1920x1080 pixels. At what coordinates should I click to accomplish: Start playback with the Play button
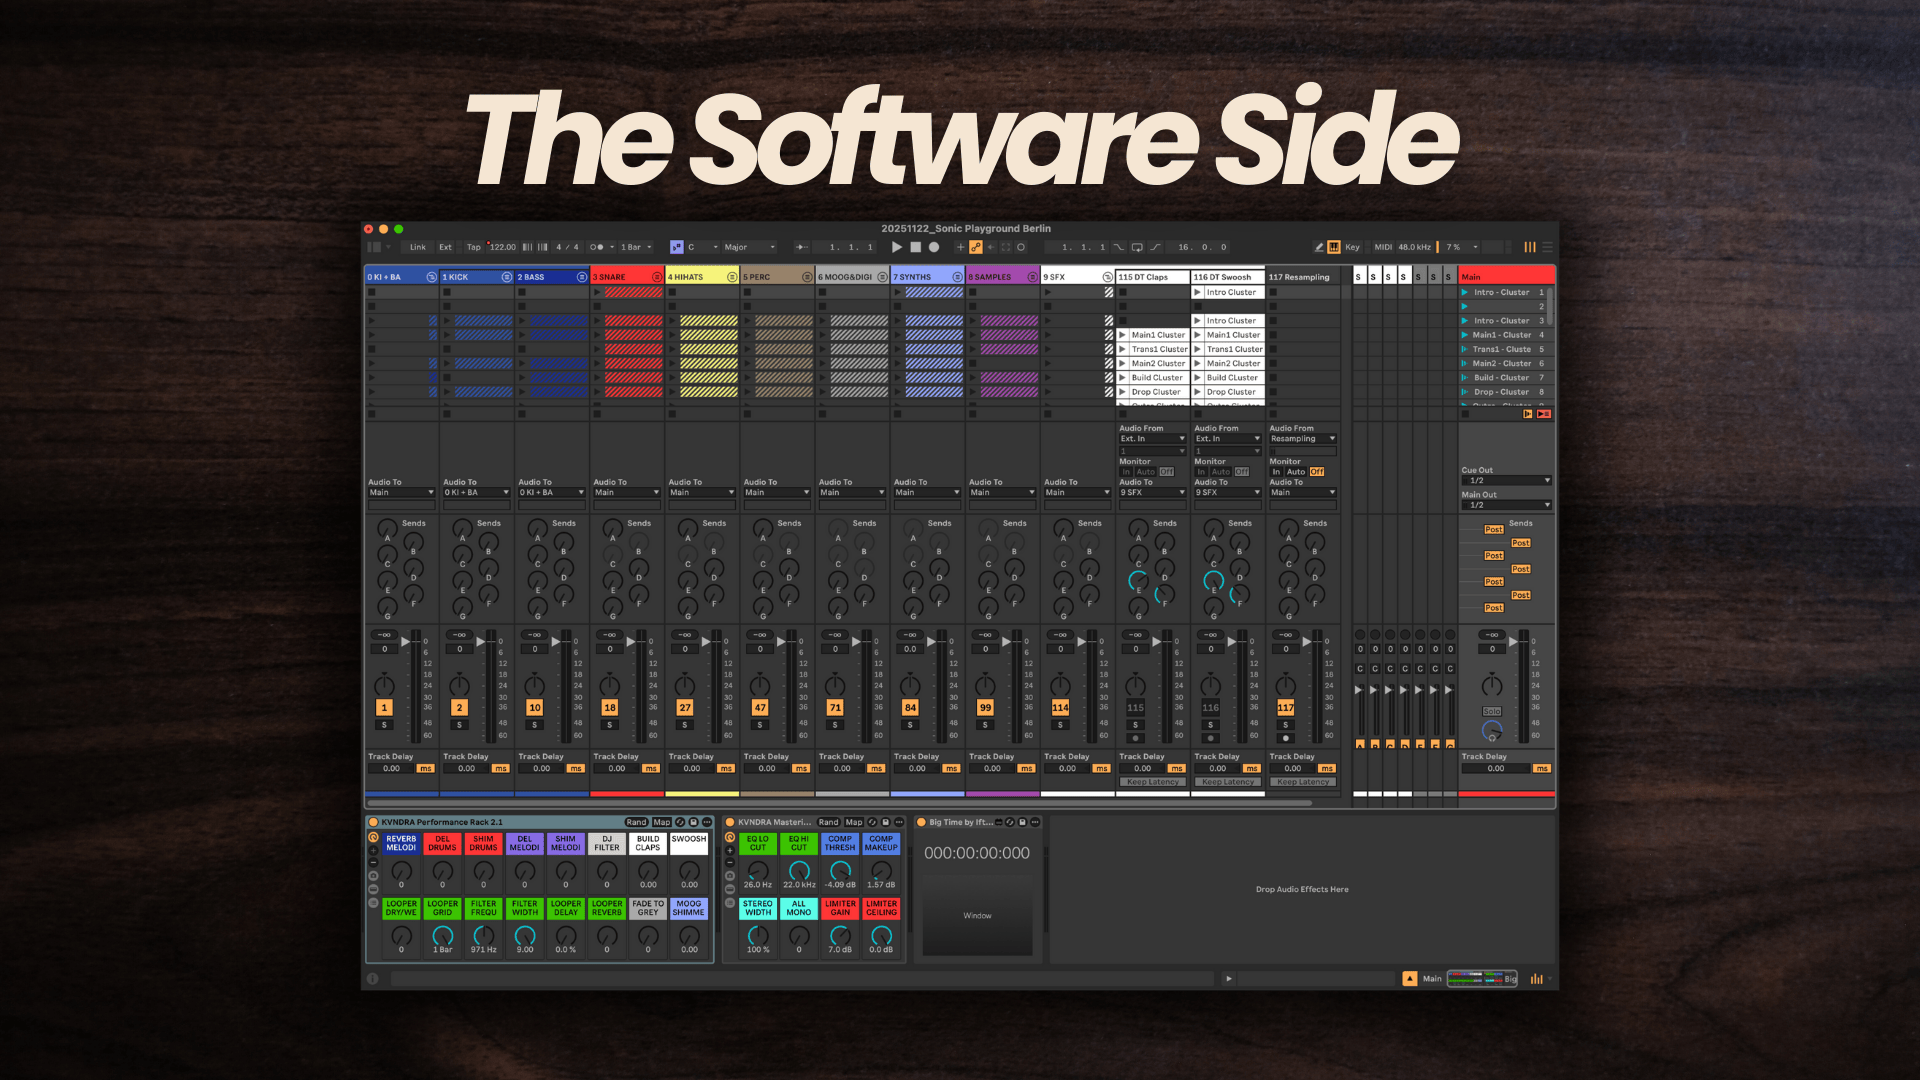[x=896, y=248]
